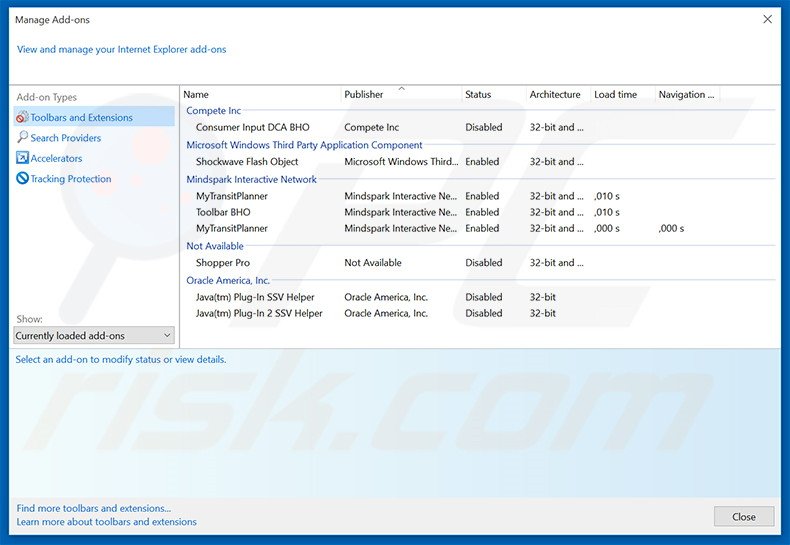Close the Manage Add-ons window with X
The image size is (790, 545).
coord(767,19)
